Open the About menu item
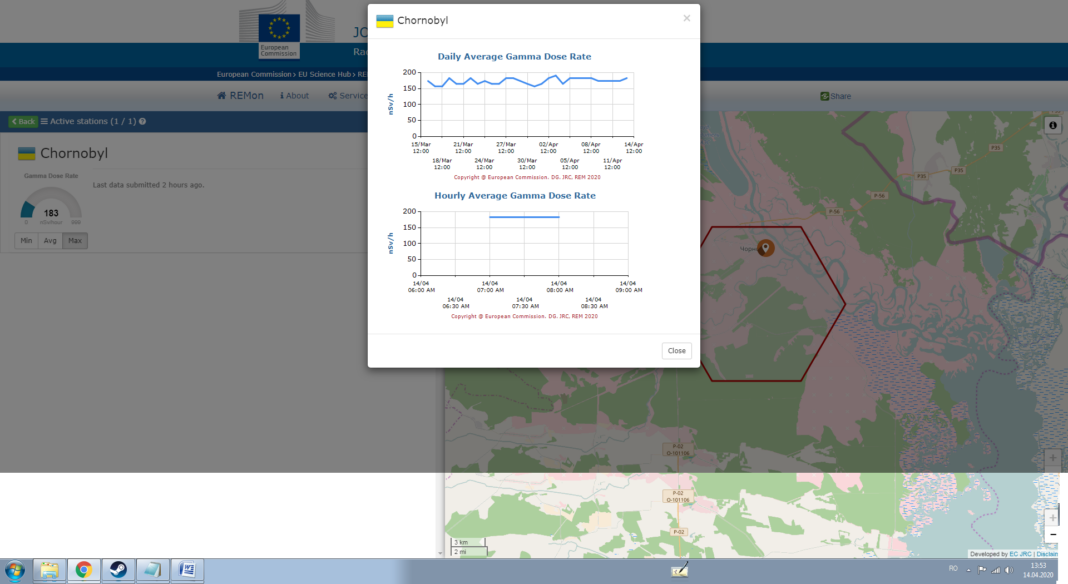Viewport: 1068px width, 584px height. 294,96
